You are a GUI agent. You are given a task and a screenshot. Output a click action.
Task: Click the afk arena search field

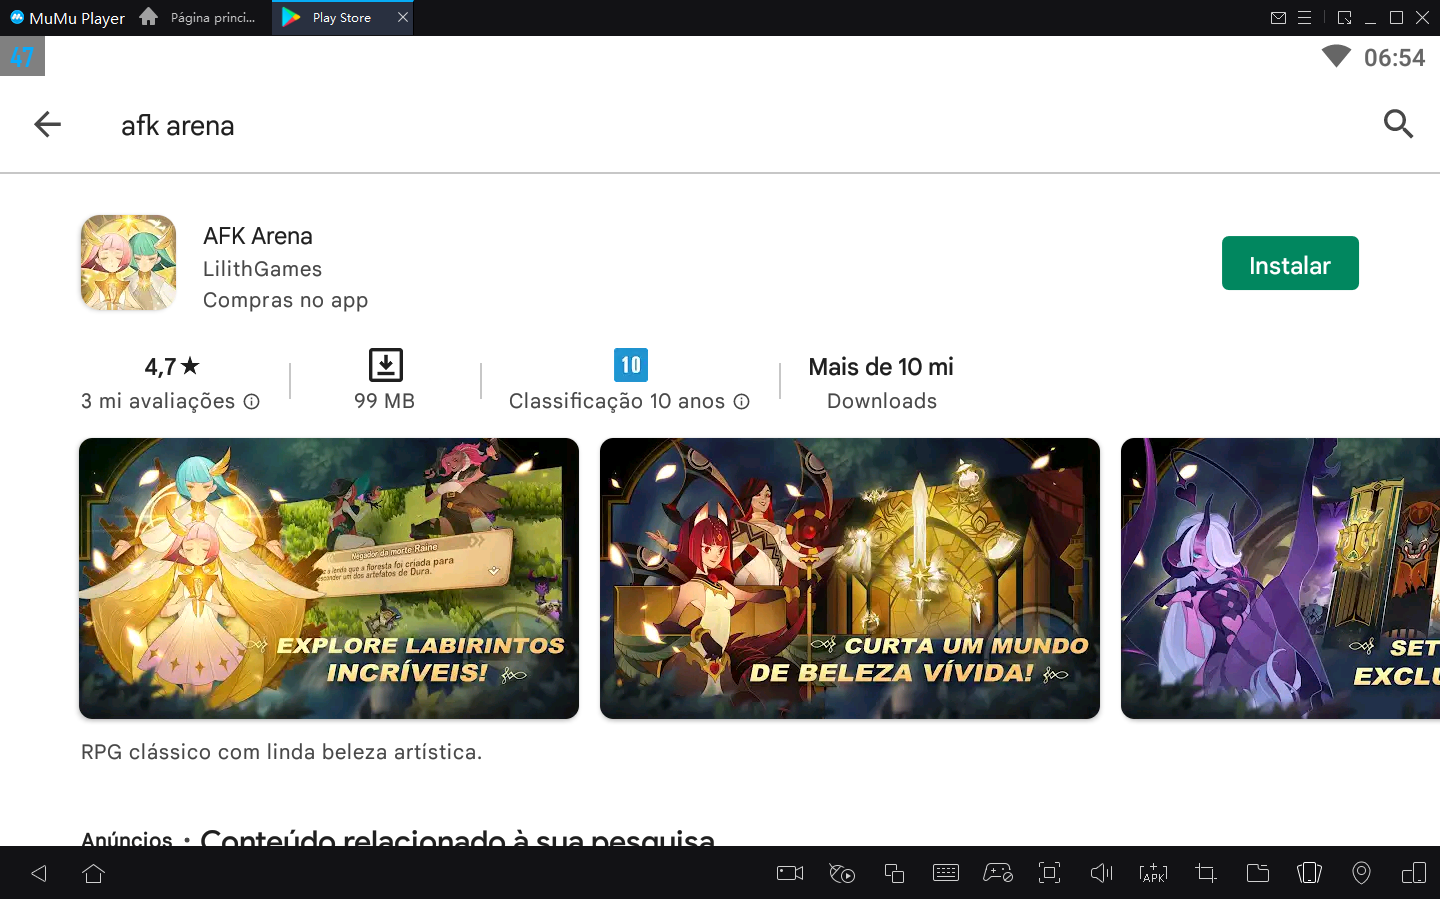(x=177, y=125)
